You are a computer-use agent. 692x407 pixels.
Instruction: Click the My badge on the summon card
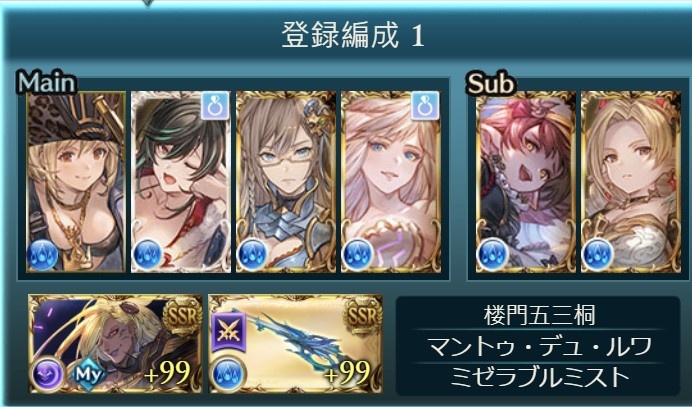(x=89, y=374)
